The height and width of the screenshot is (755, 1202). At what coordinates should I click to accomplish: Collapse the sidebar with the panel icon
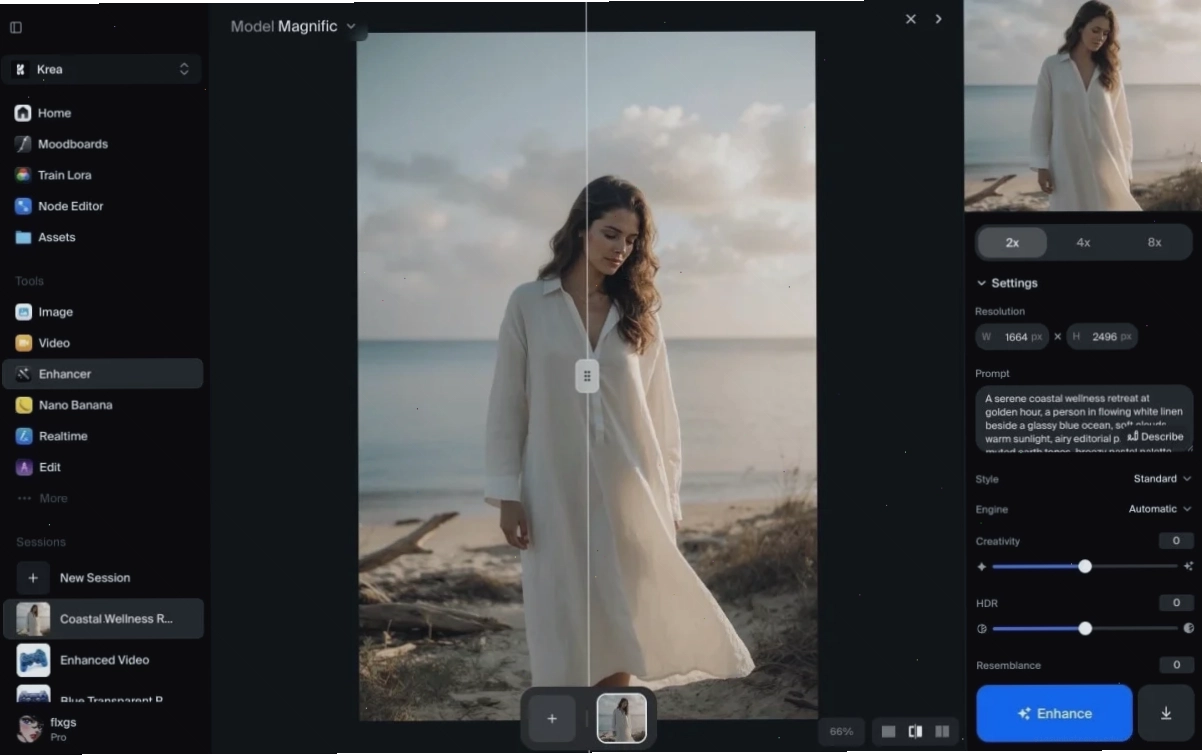15,28
